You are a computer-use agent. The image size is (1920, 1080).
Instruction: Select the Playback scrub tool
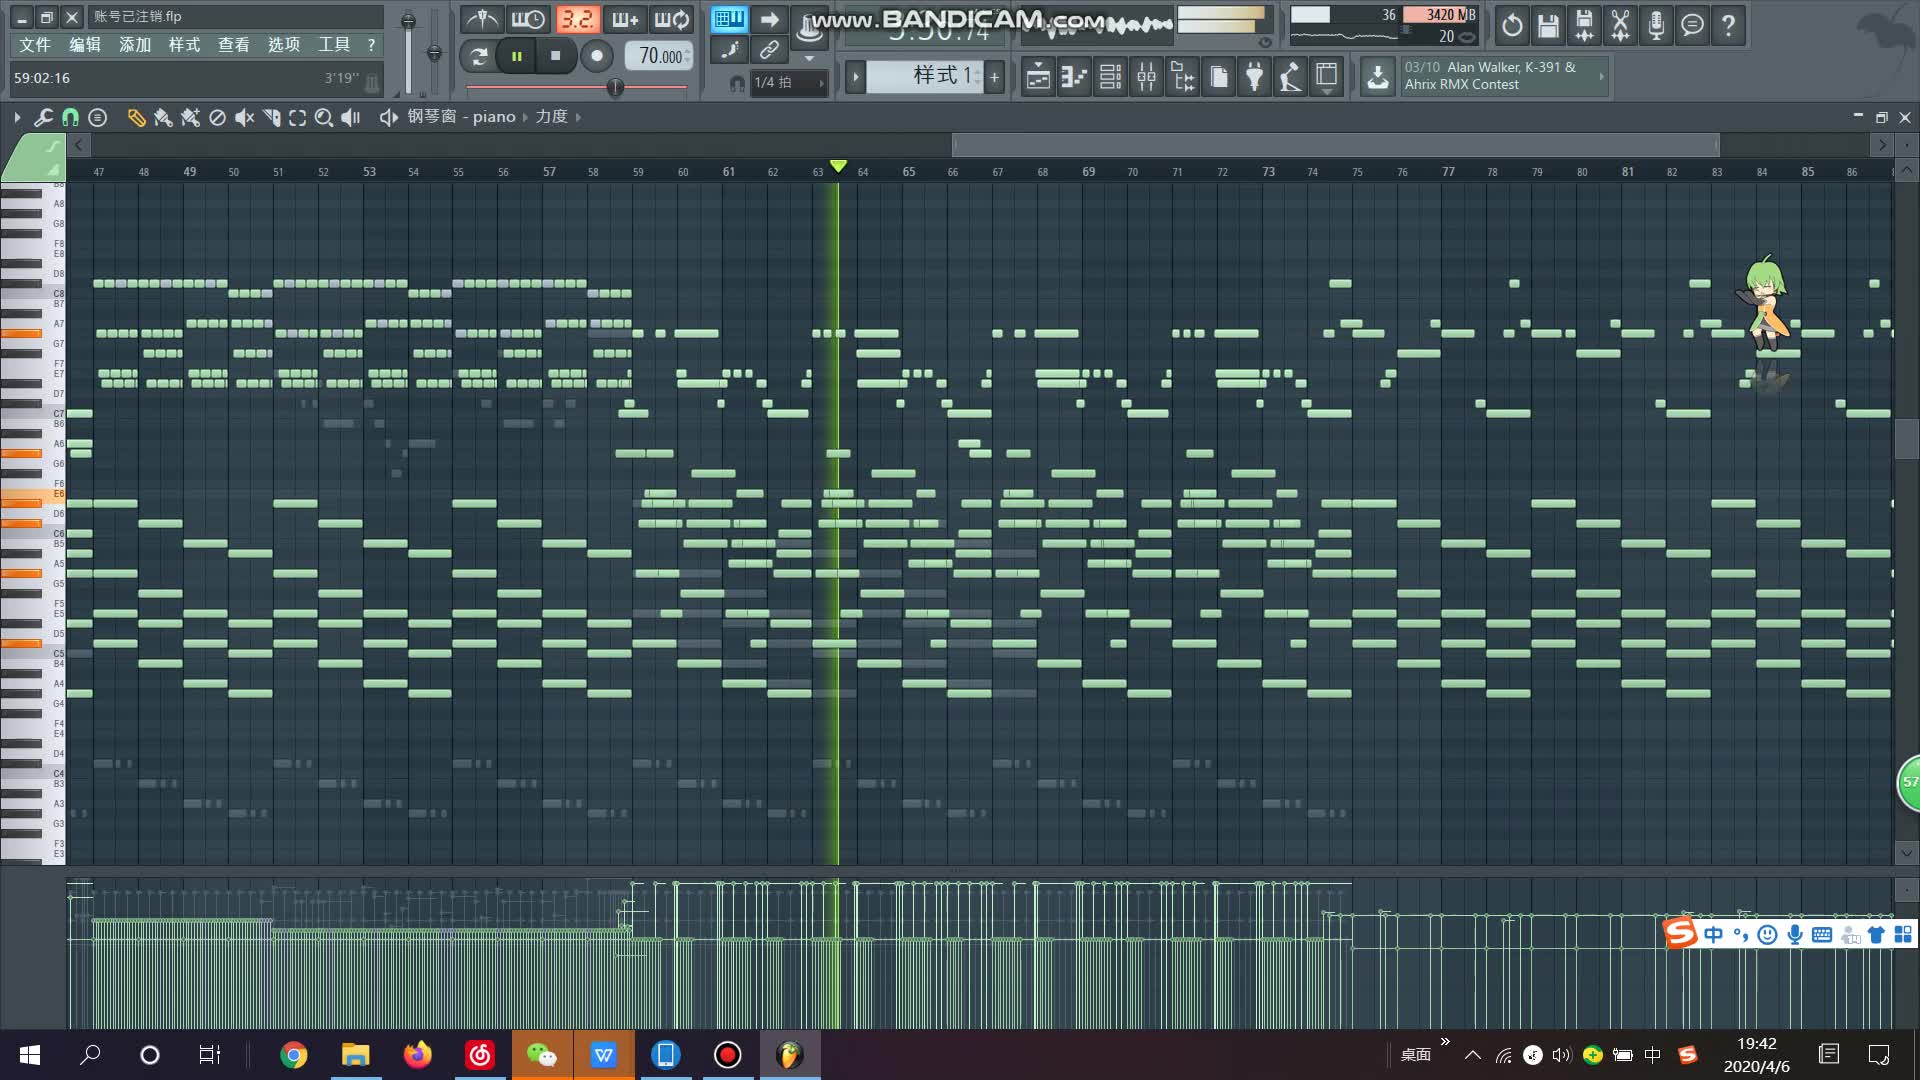[351, 117]
